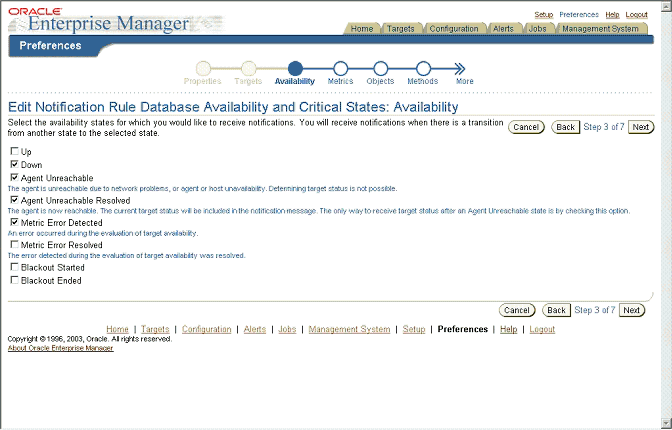Click the Targets step circle icon

pyautogui.click(x=248, y=68)
